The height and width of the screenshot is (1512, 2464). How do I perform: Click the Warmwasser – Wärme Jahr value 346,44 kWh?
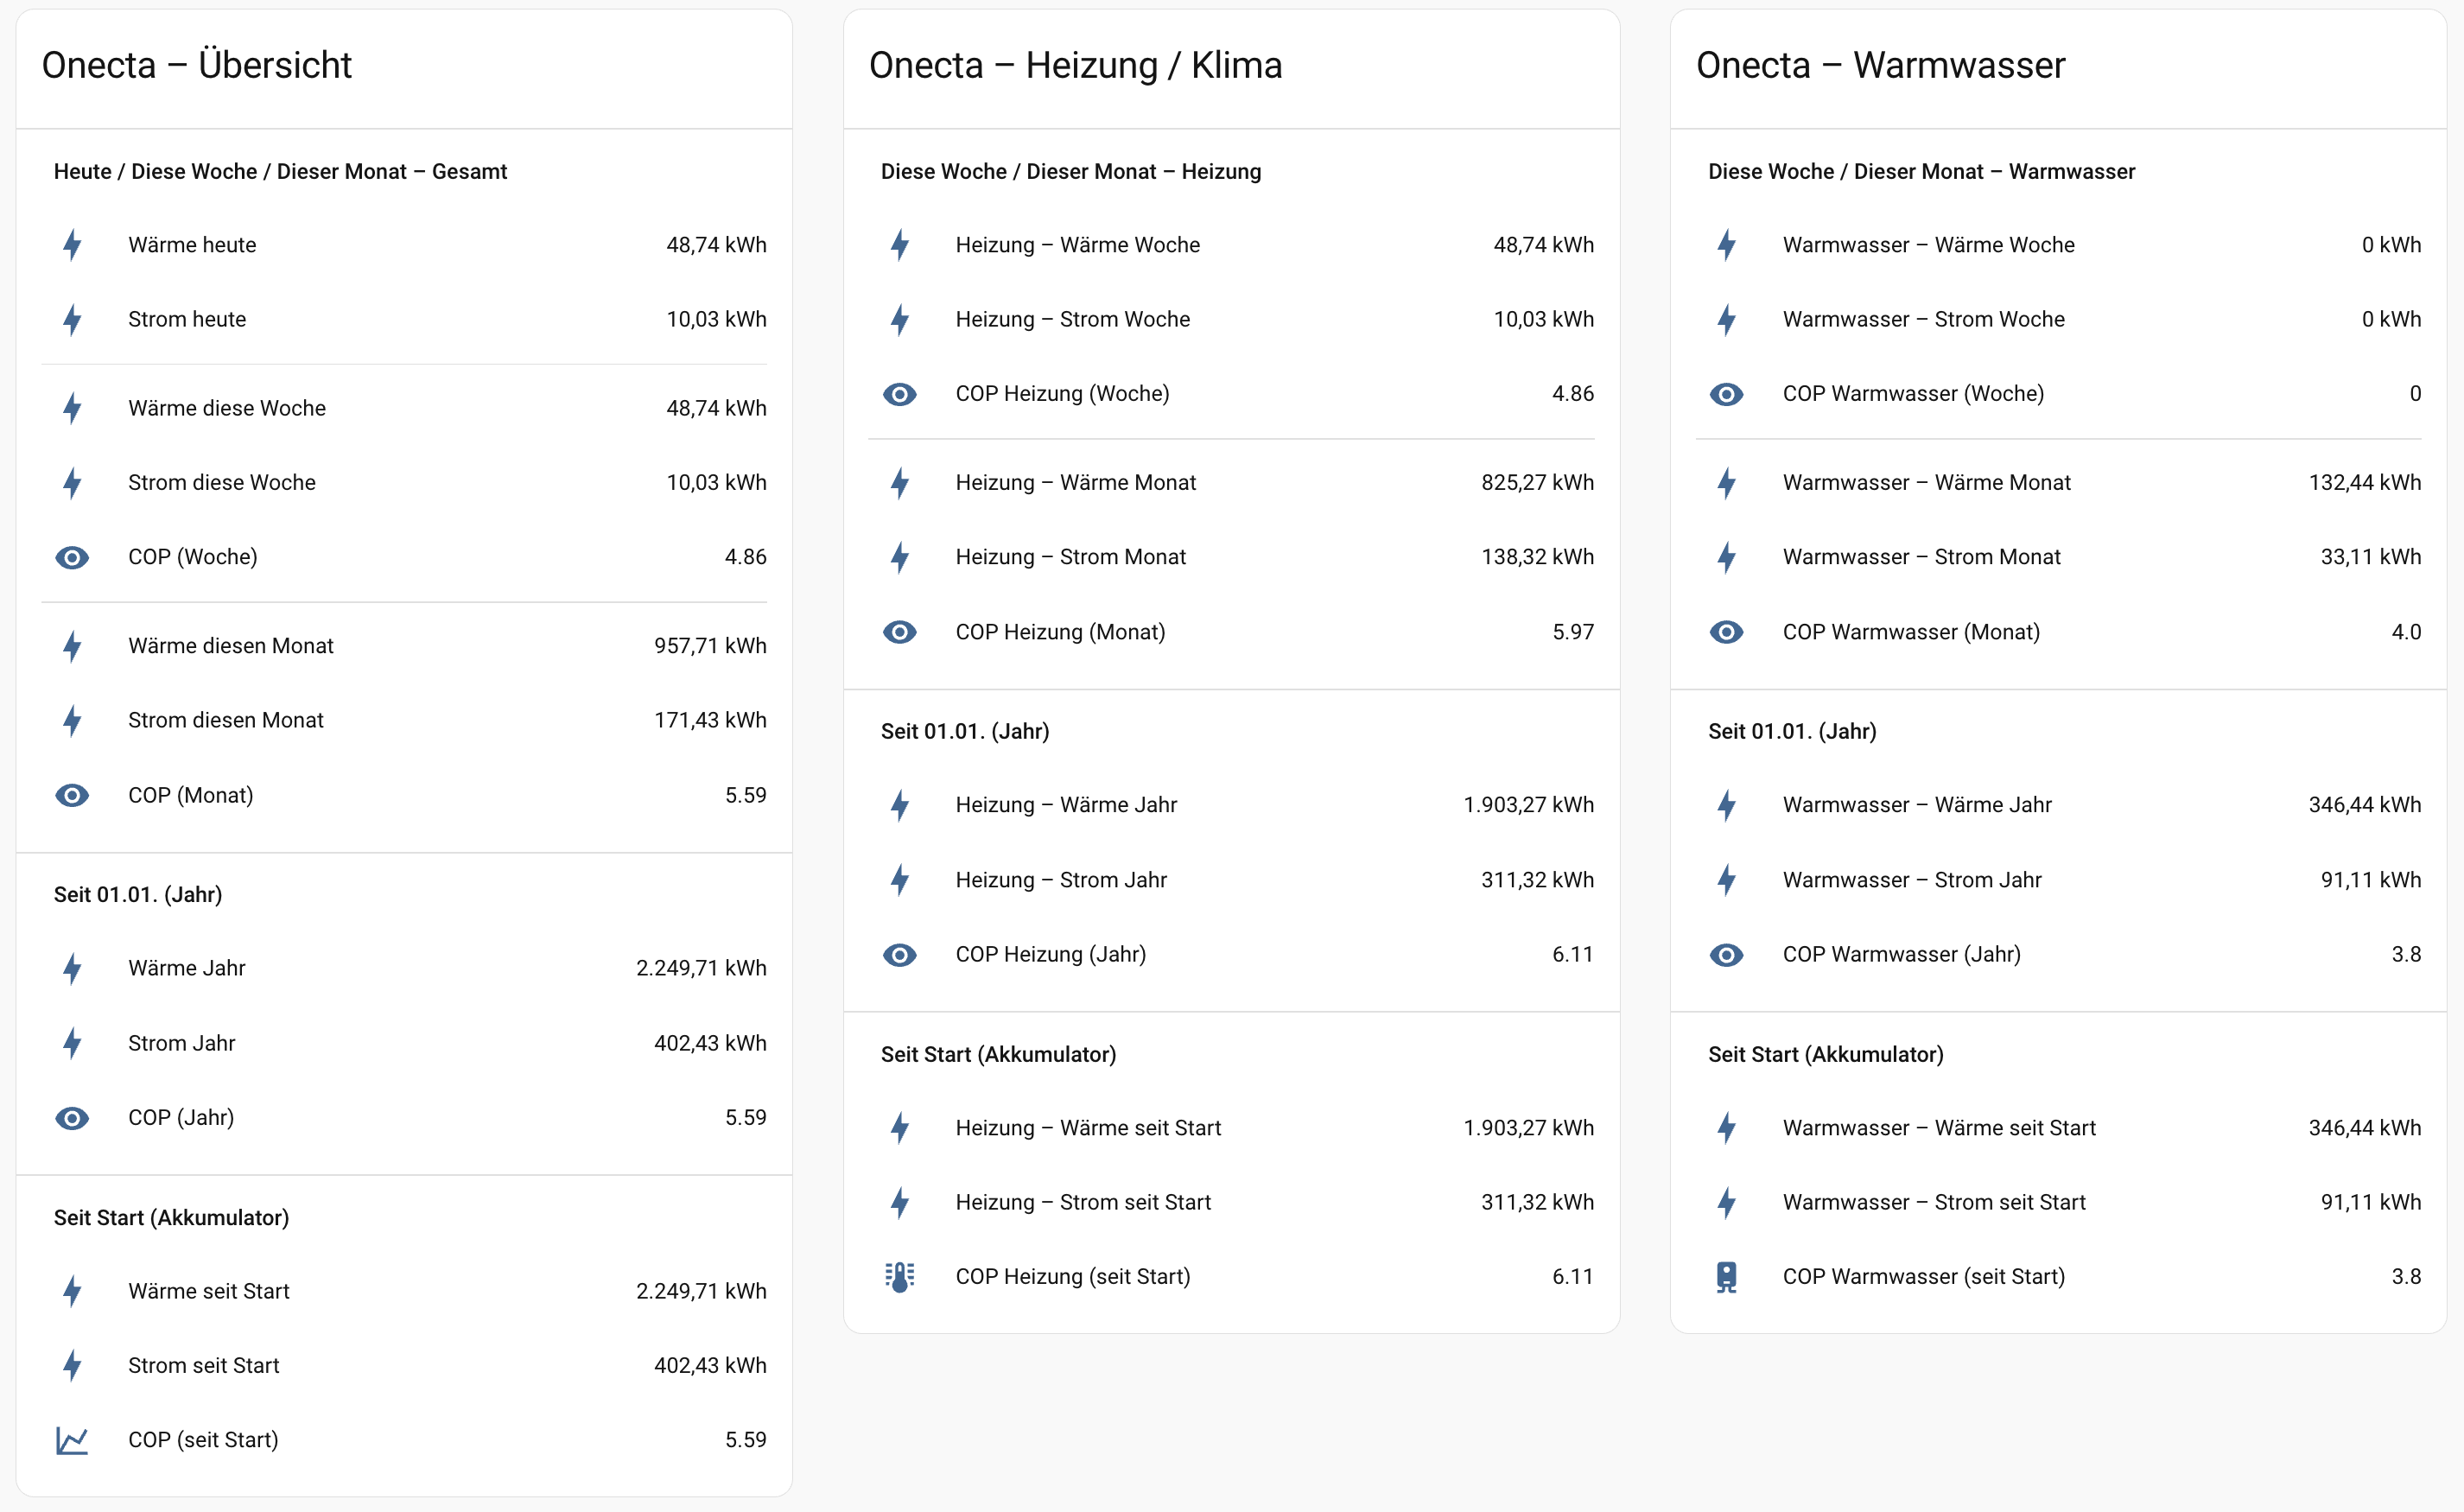tap(2364, 805)
